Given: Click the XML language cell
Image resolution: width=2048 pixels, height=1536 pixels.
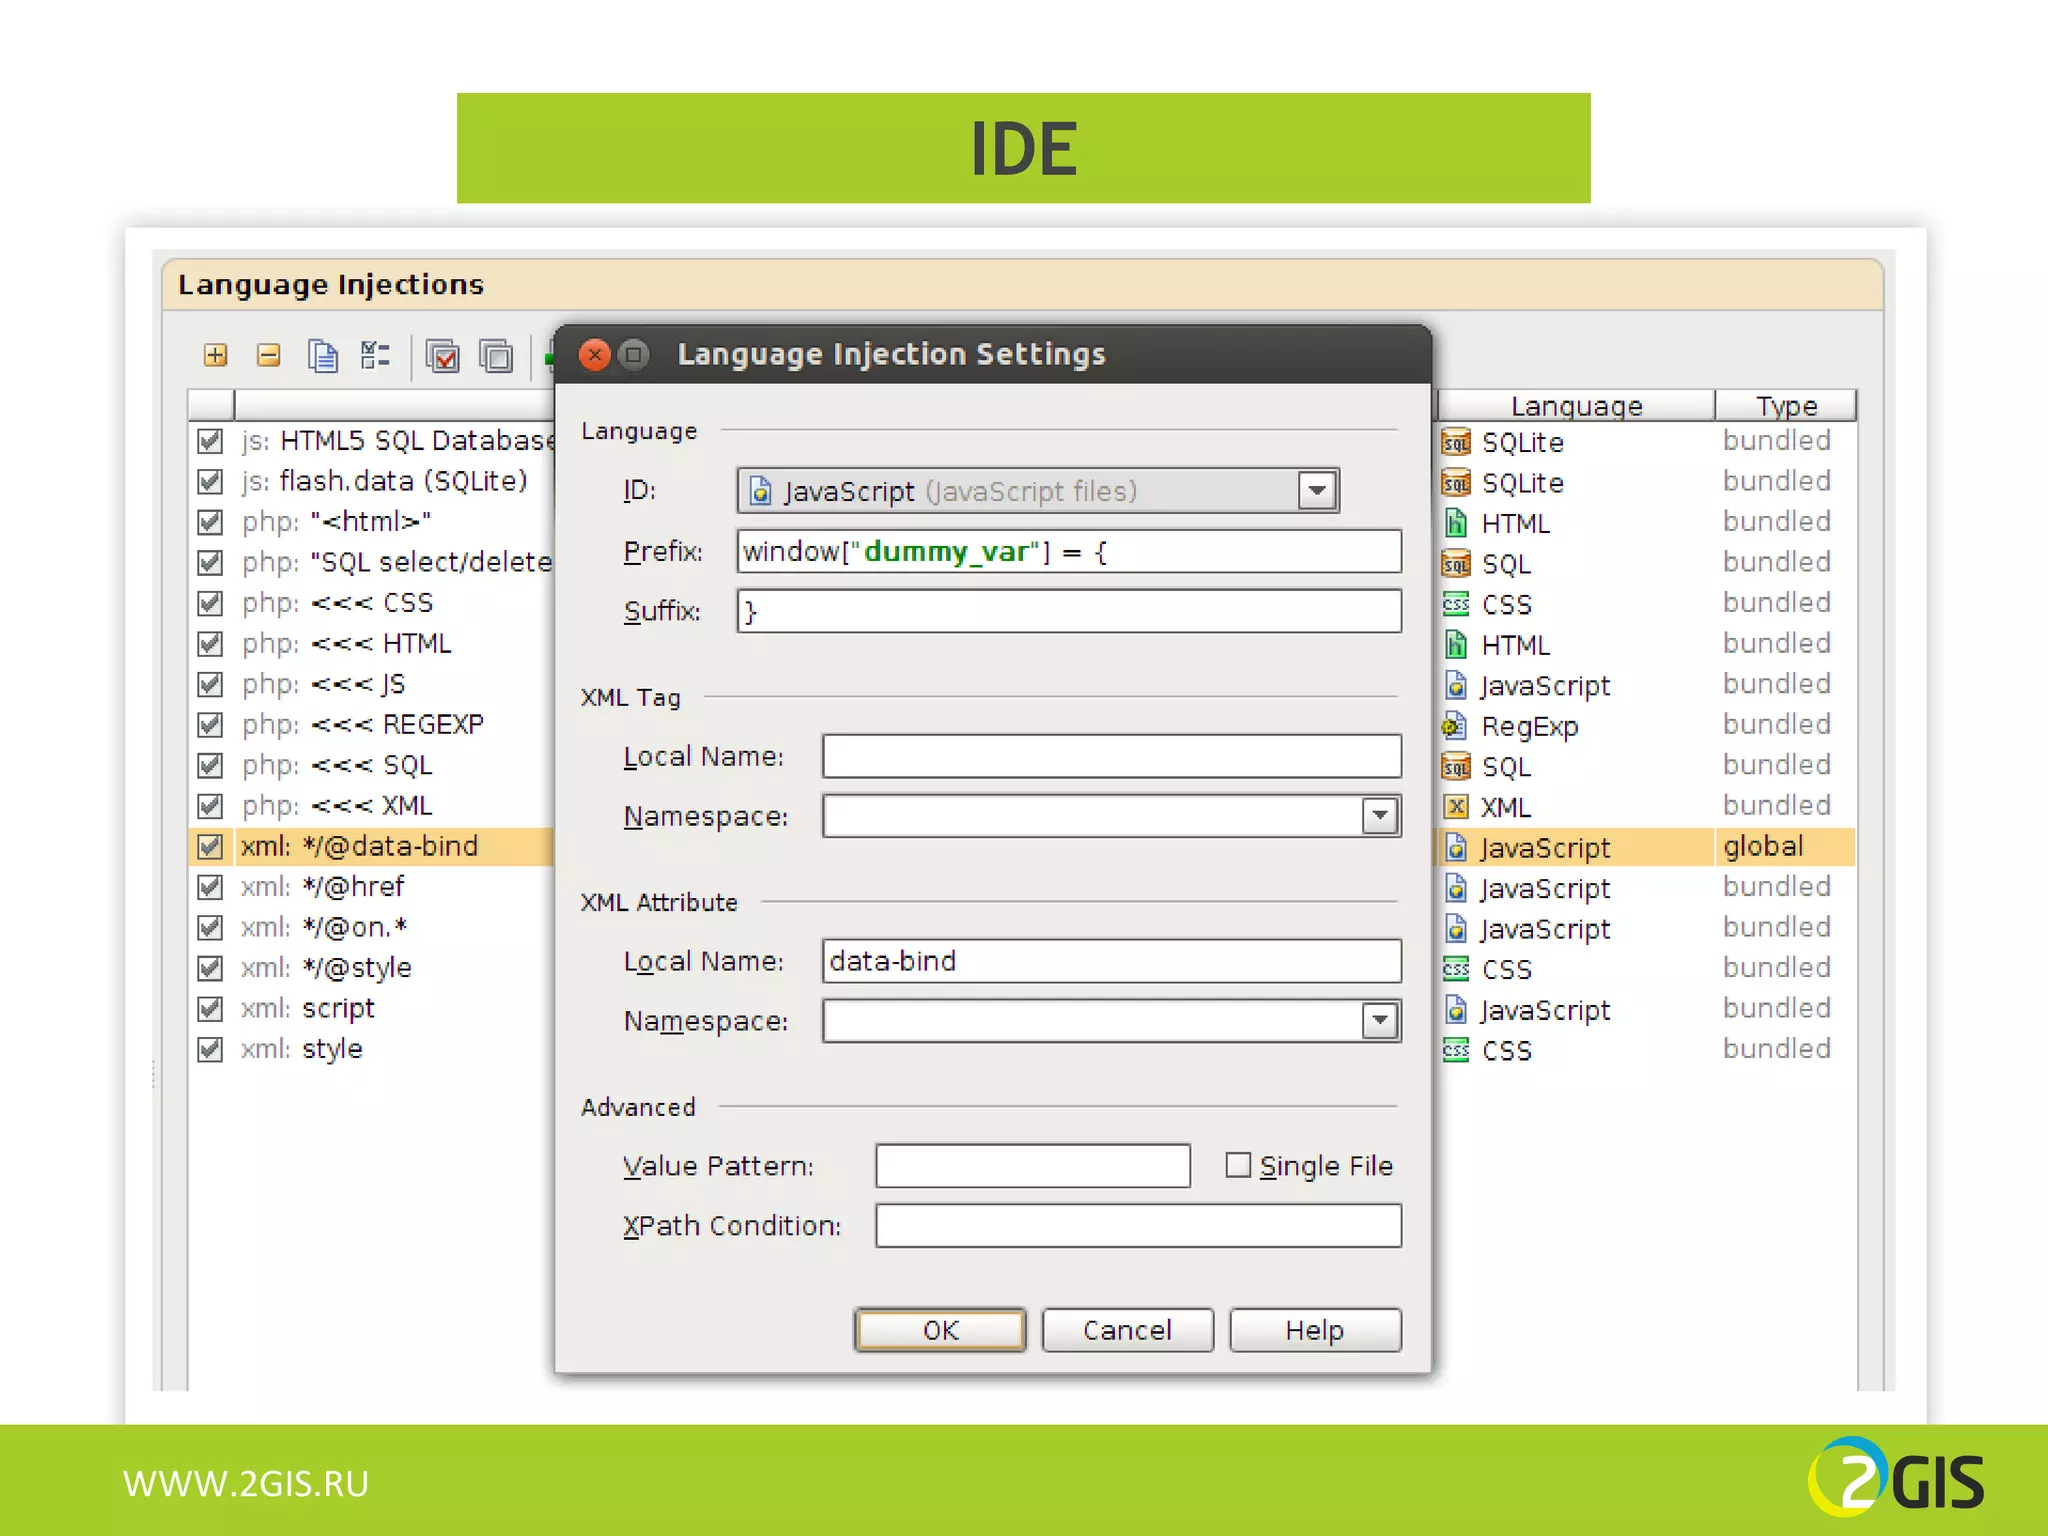Looking at the screenshot, I should click(1576, 807).
